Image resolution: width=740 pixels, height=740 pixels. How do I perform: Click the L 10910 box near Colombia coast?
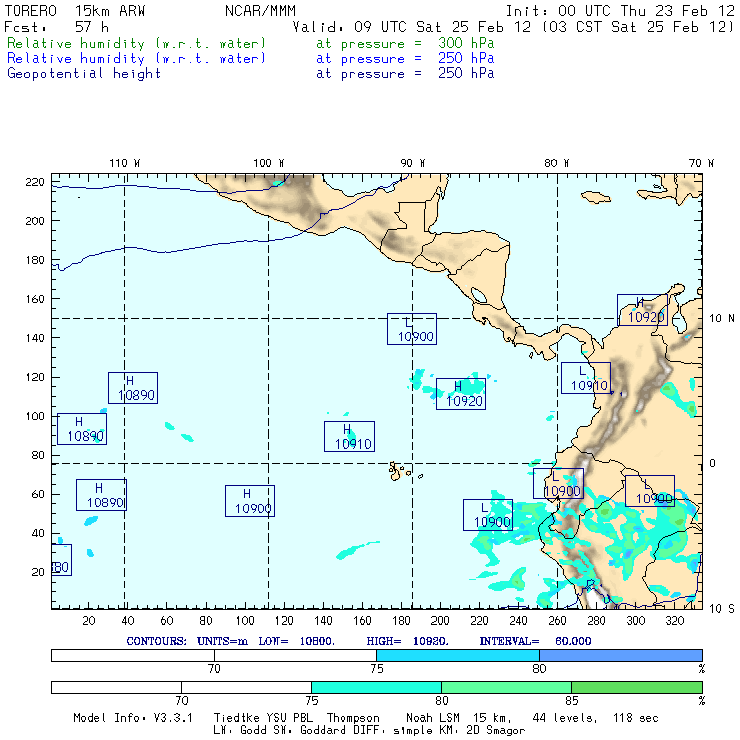point(586,378)
